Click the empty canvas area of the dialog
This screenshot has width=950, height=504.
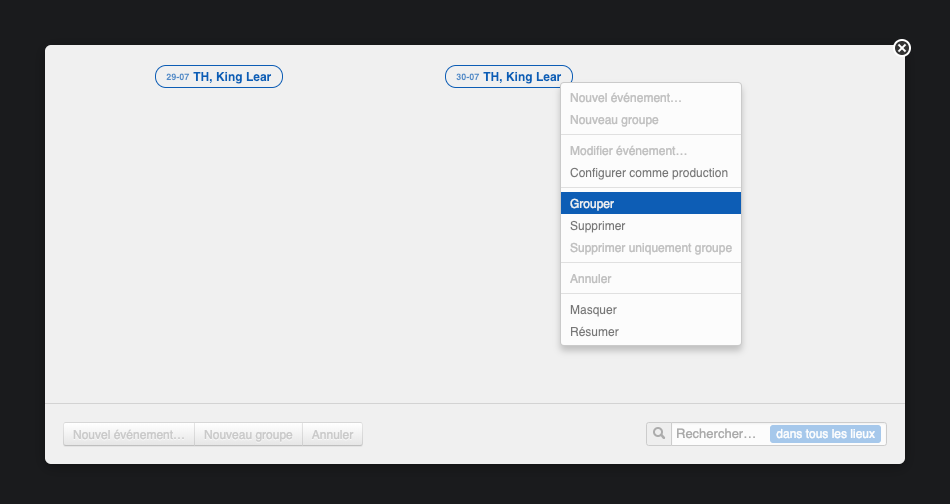pos(300,250)
